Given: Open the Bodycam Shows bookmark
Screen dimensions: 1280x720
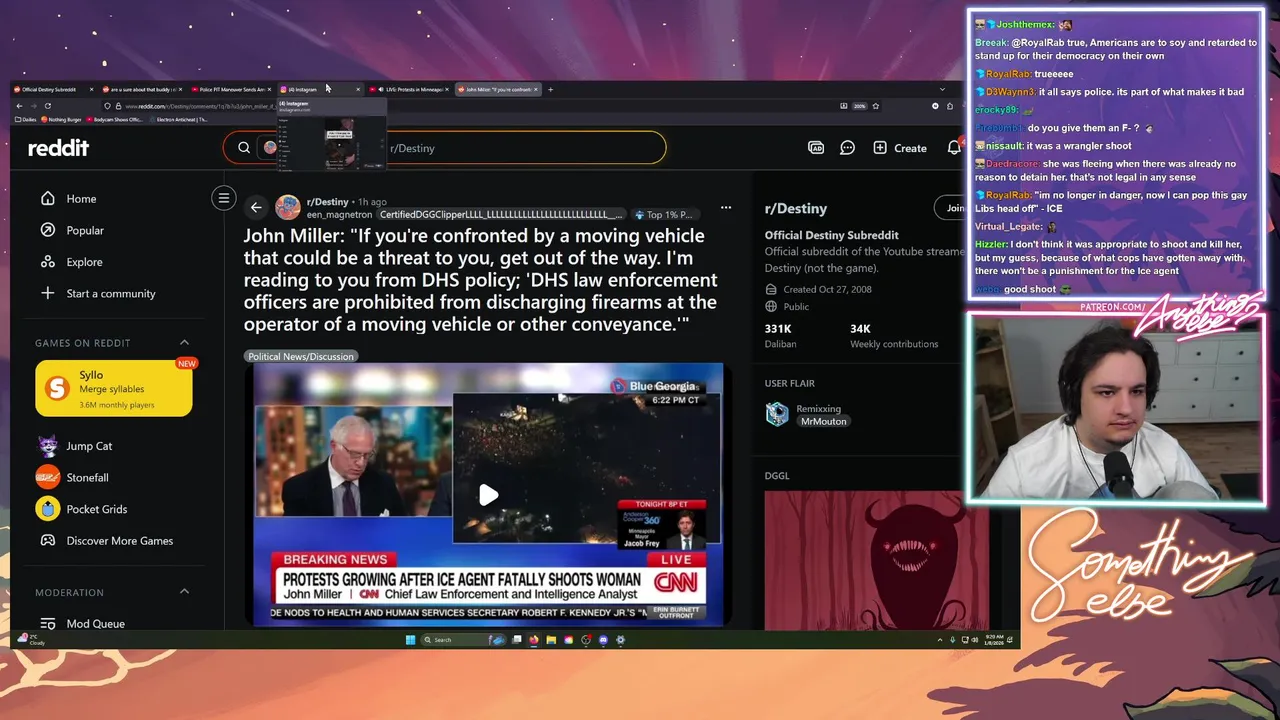Looking at the screenshot, I should click(x=114, y=119).
